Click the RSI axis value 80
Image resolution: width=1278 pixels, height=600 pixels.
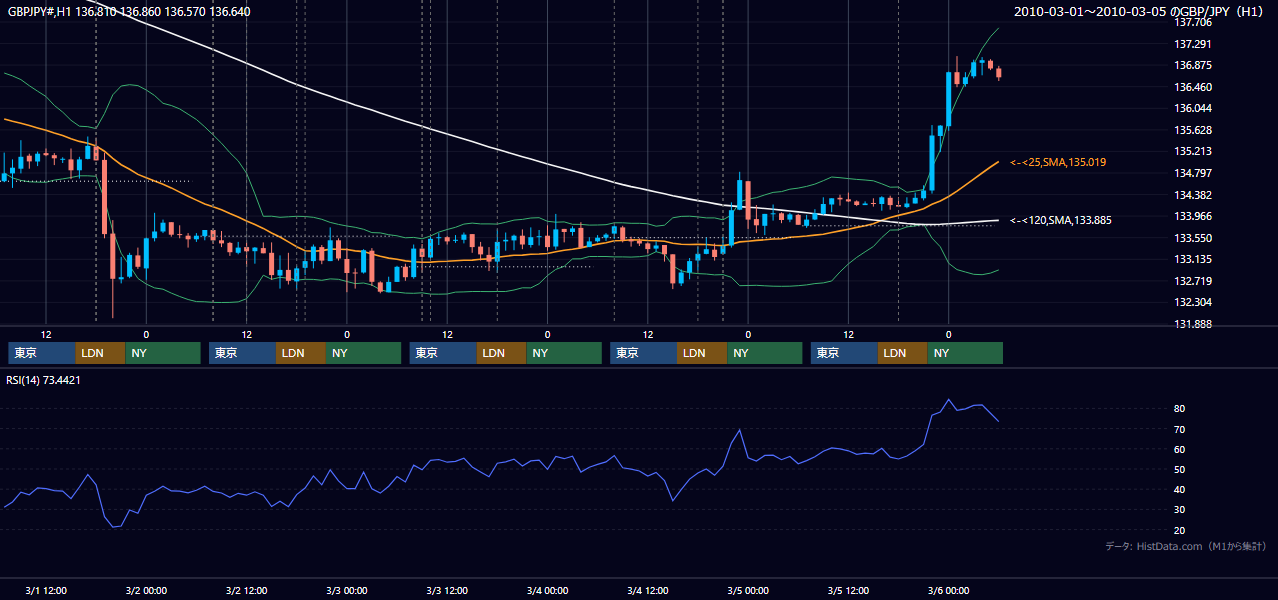1180,409
